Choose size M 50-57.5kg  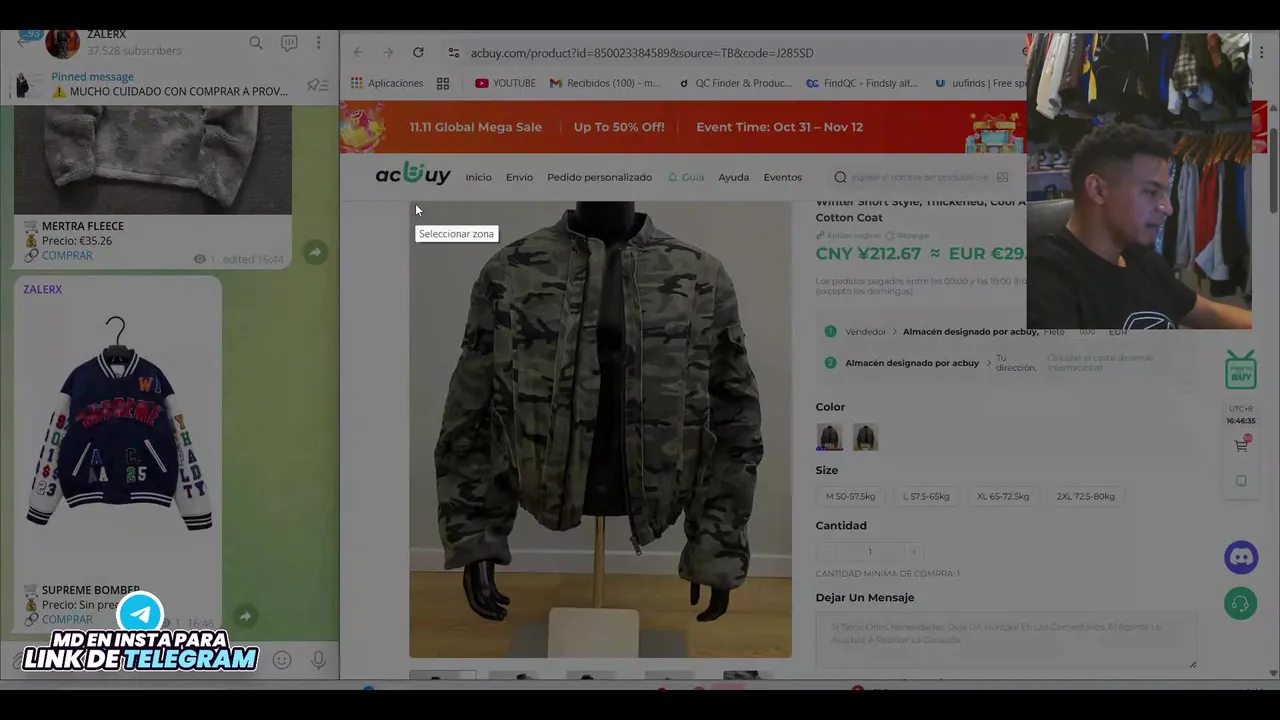[x=850, y=496]
